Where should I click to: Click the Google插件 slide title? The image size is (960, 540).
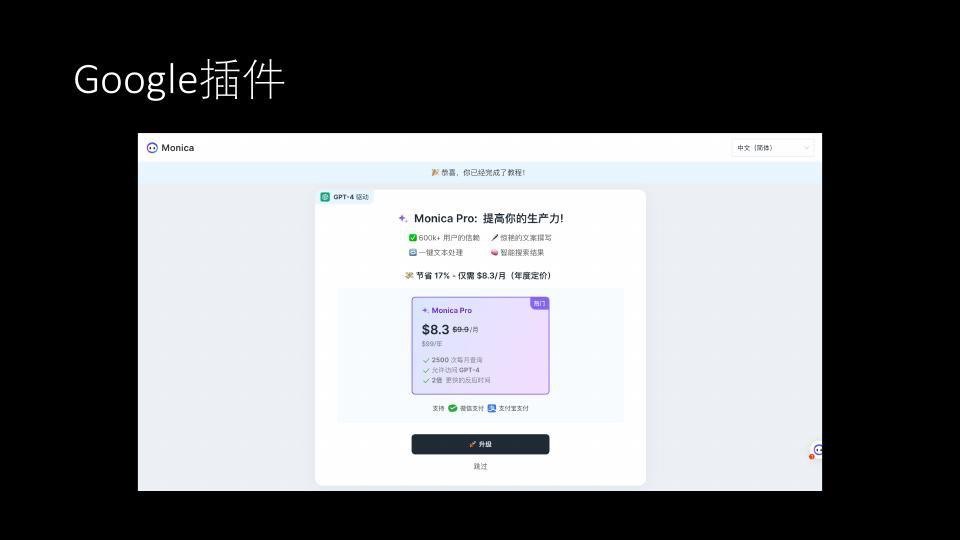[179, 80]
